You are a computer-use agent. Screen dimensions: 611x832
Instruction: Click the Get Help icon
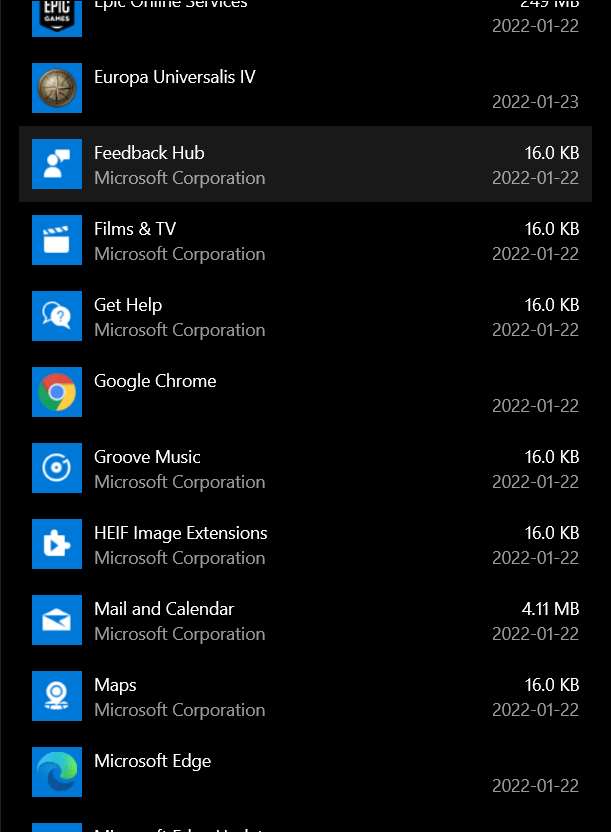57,316
